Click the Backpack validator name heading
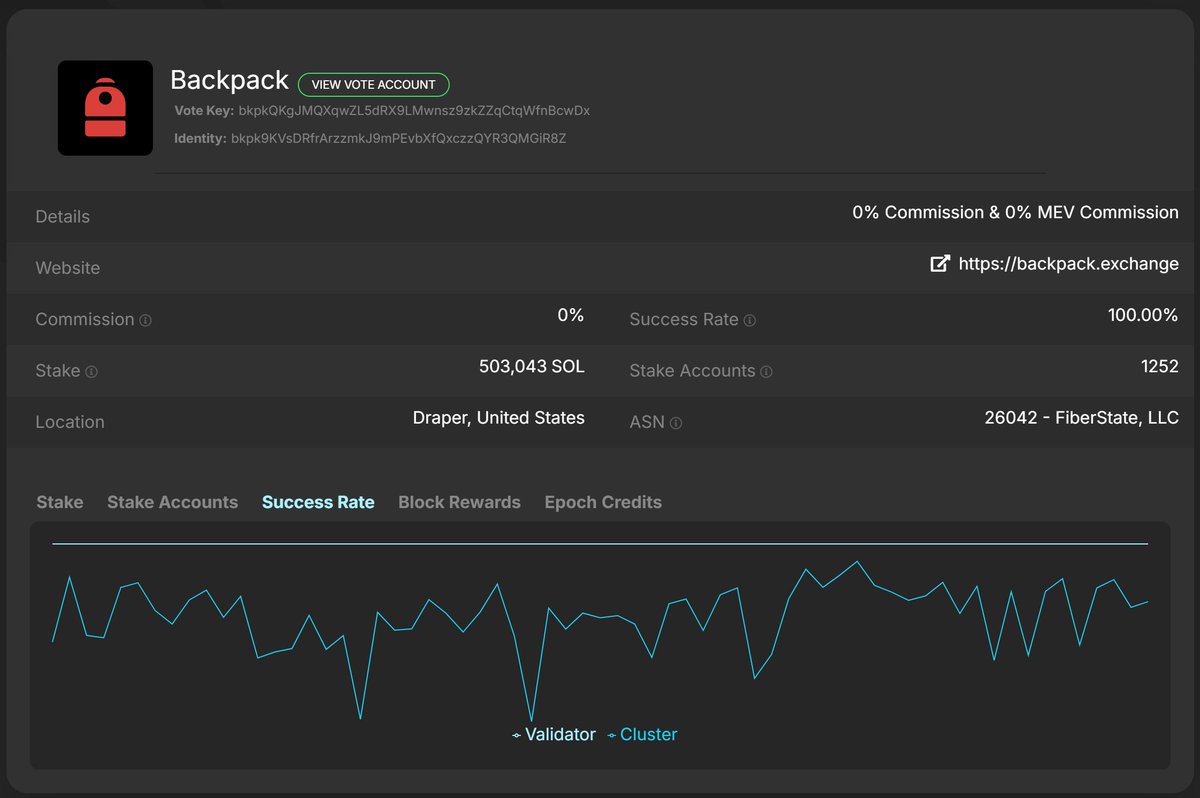 coord(229,80)
